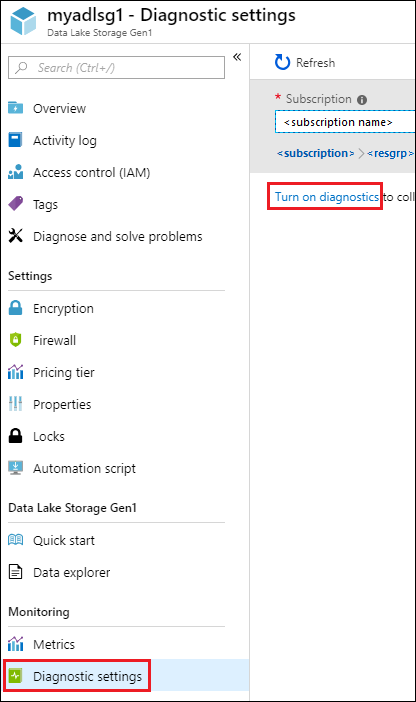This screenshot has width=416, height=702.
Task: Go to Data explorer menu item
Action: point(60,572)
